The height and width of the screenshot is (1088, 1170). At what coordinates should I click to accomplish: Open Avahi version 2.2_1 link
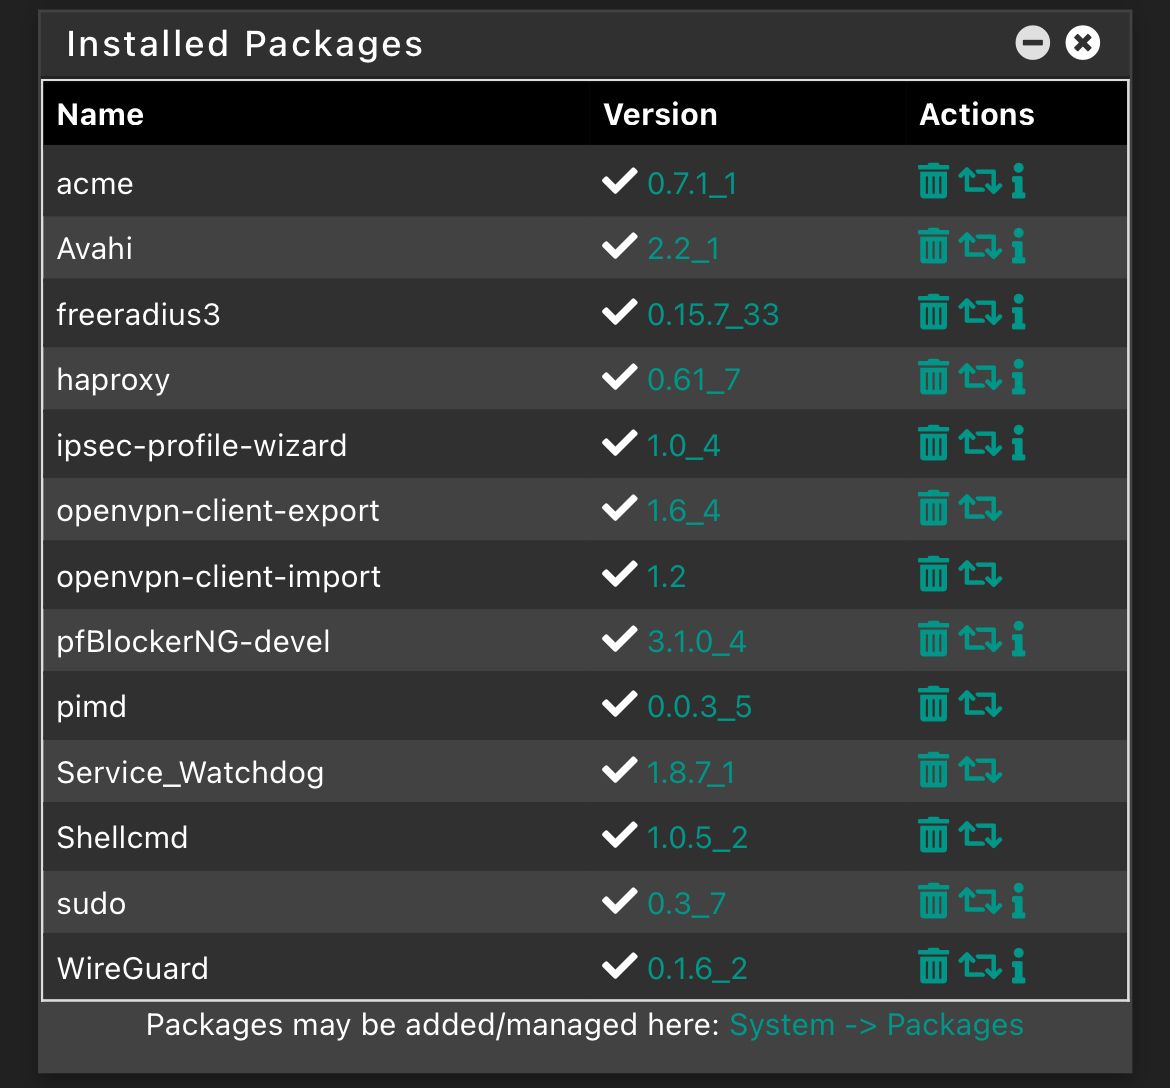(683, 248)
